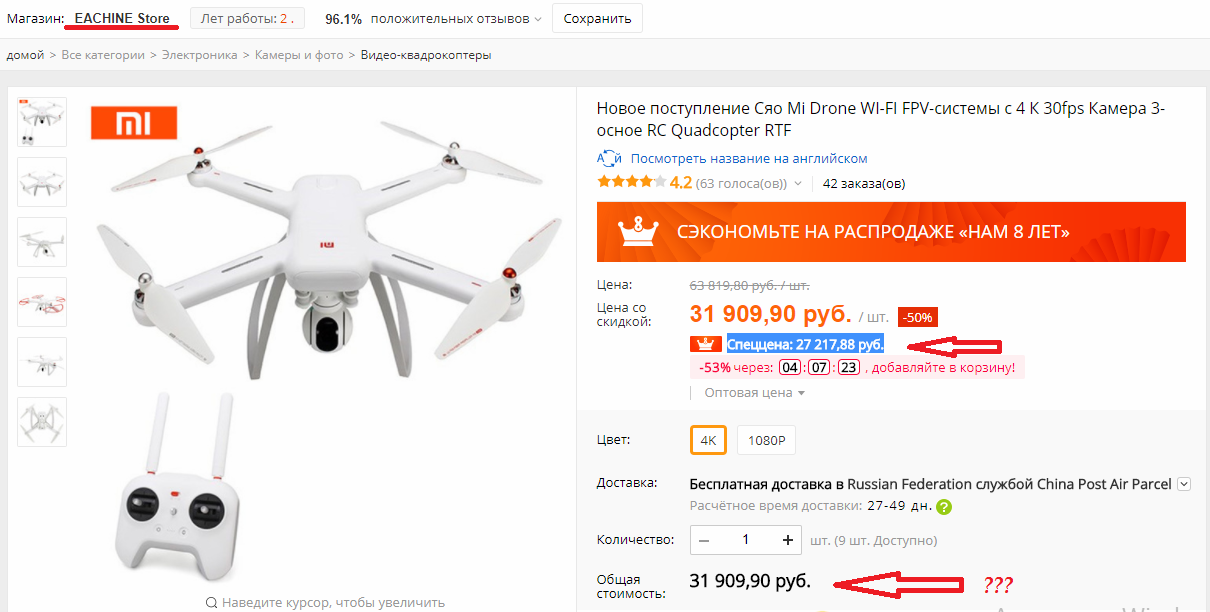
Task: Expand the rating votes dropdown arrow
Action: (798, 183)
